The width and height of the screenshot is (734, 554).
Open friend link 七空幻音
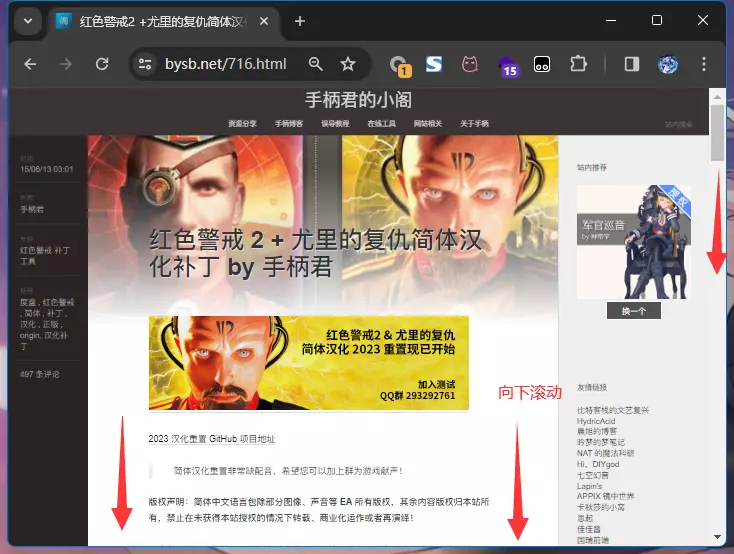click(x=593, y=475)
